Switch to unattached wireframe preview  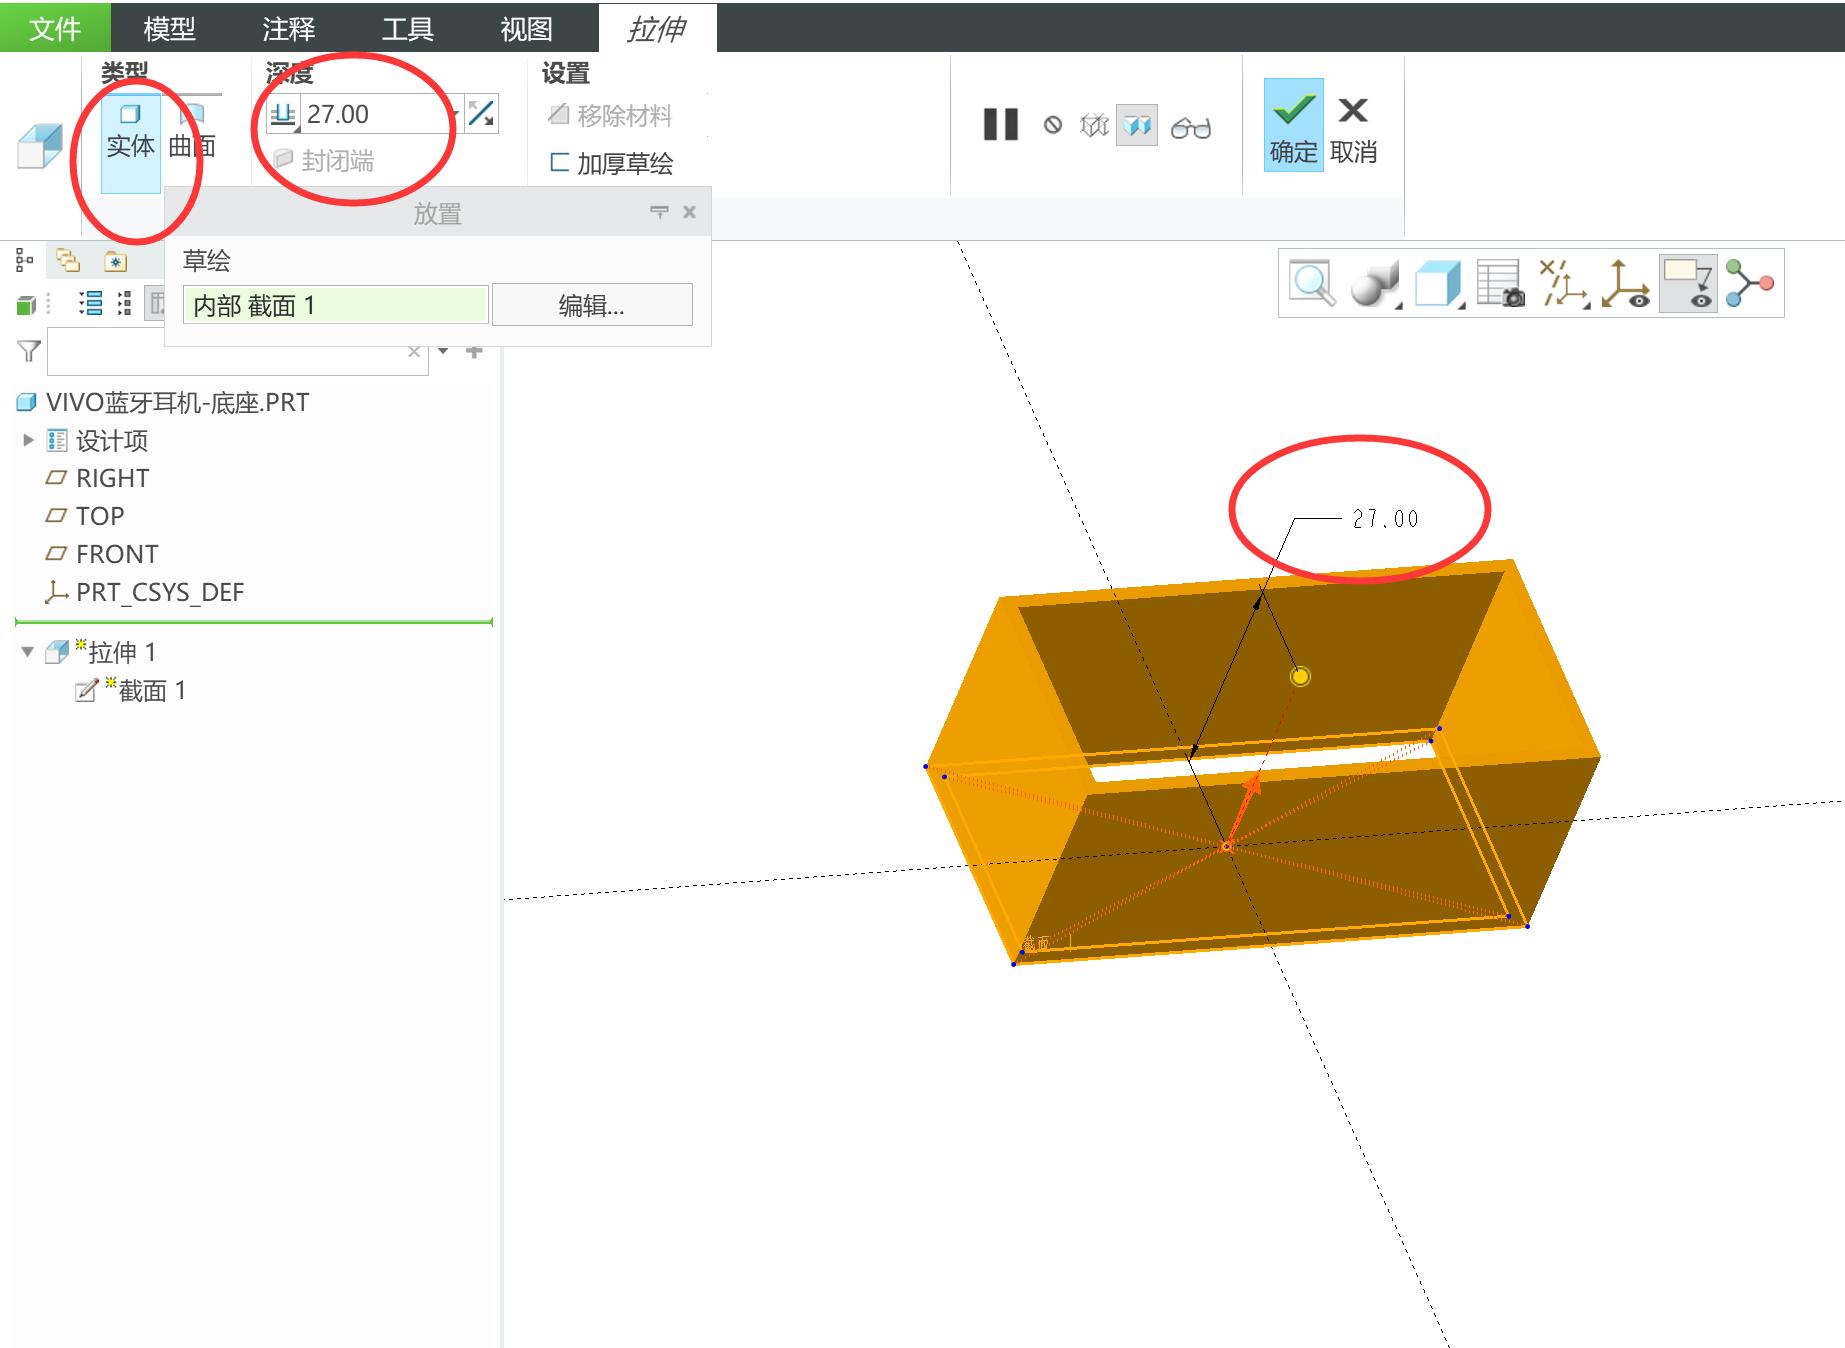(1094, 126)
